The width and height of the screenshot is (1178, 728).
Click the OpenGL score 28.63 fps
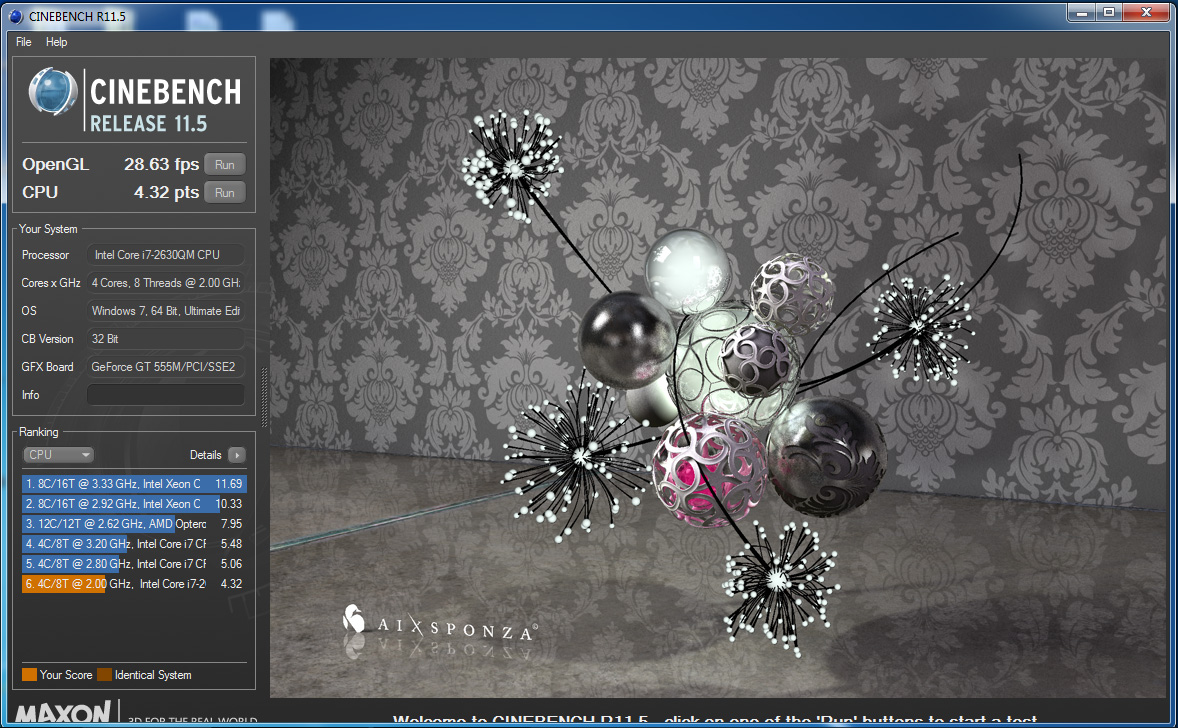(x=162, y=165)
